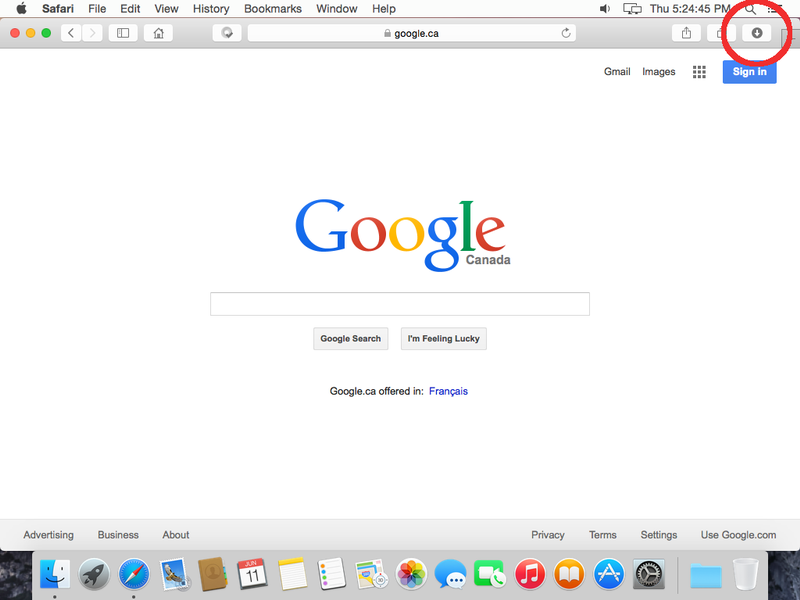Show the Safari sidebar
The height and width of the screenshot is (600, 800).
[x=123, y=33]
